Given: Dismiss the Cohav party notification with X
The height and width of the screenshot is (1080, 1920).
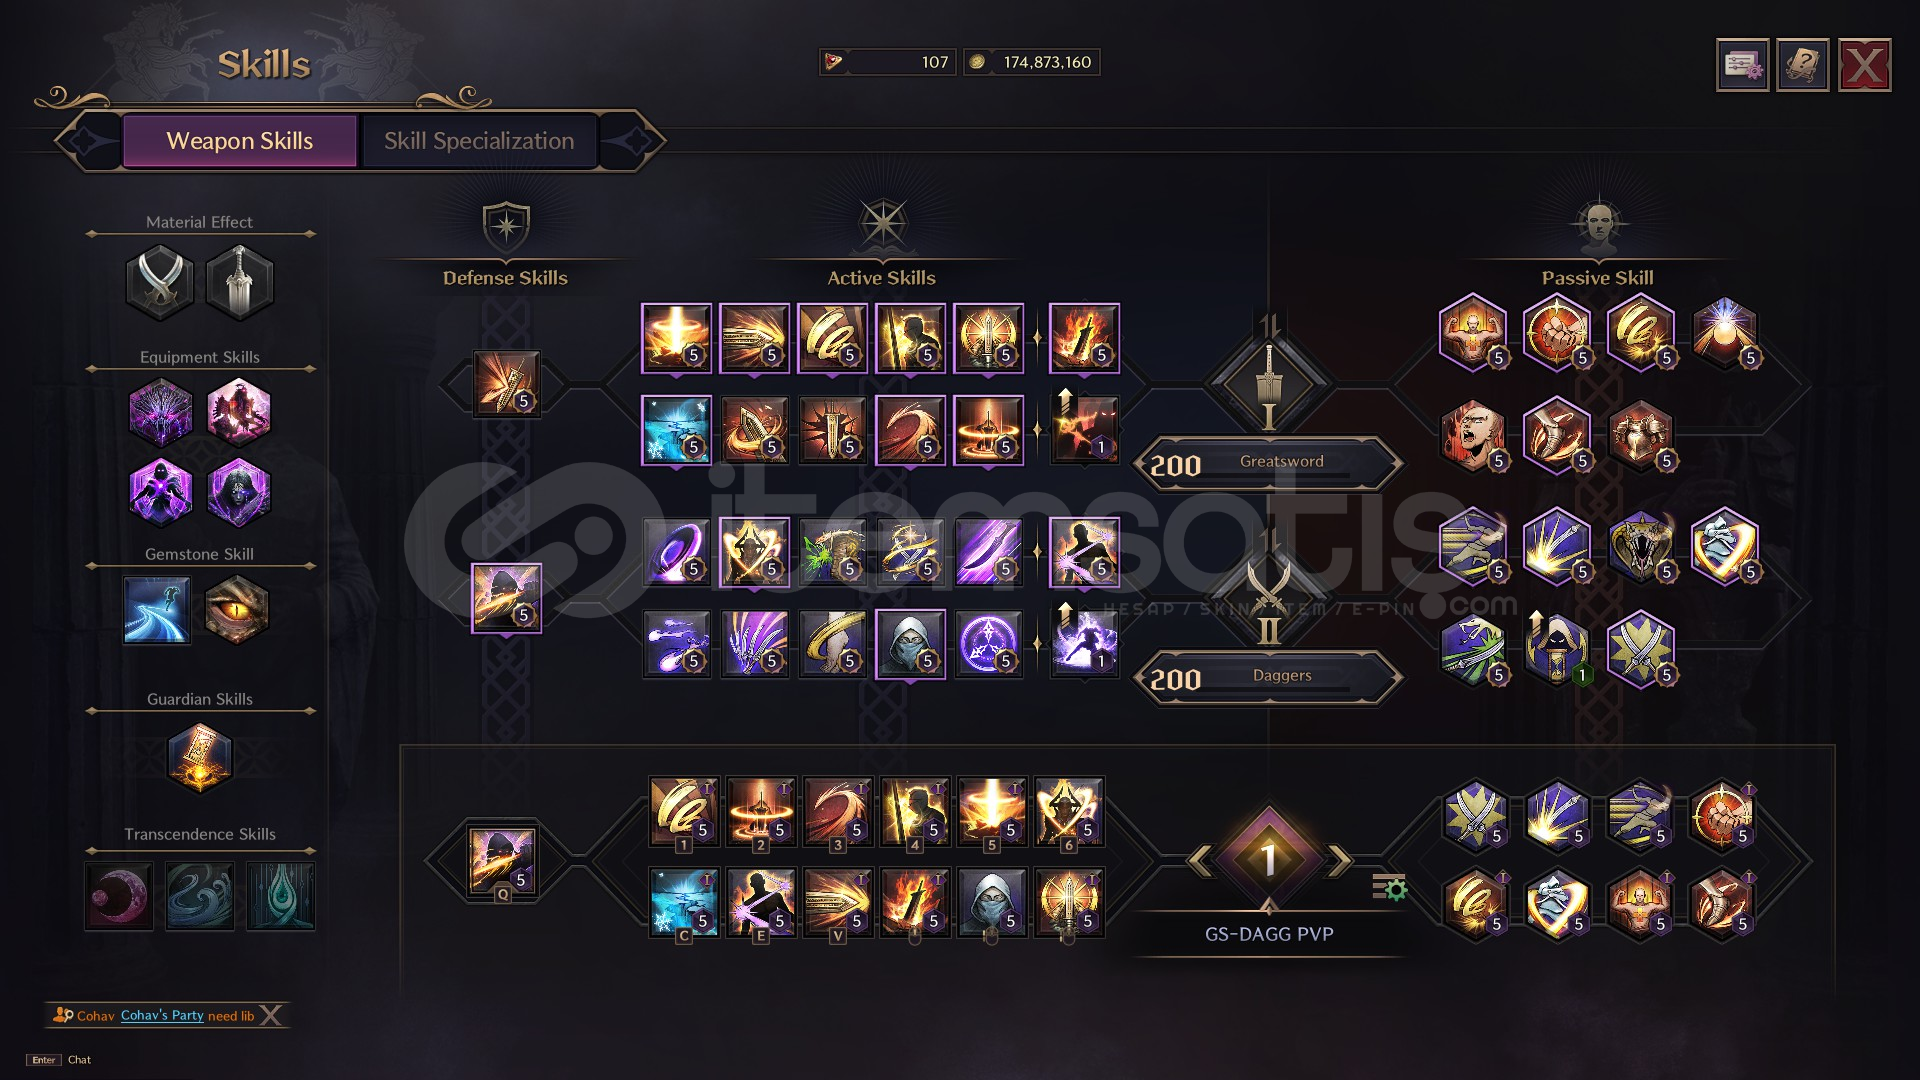Looking at the screenshot, I should 271,1015.
